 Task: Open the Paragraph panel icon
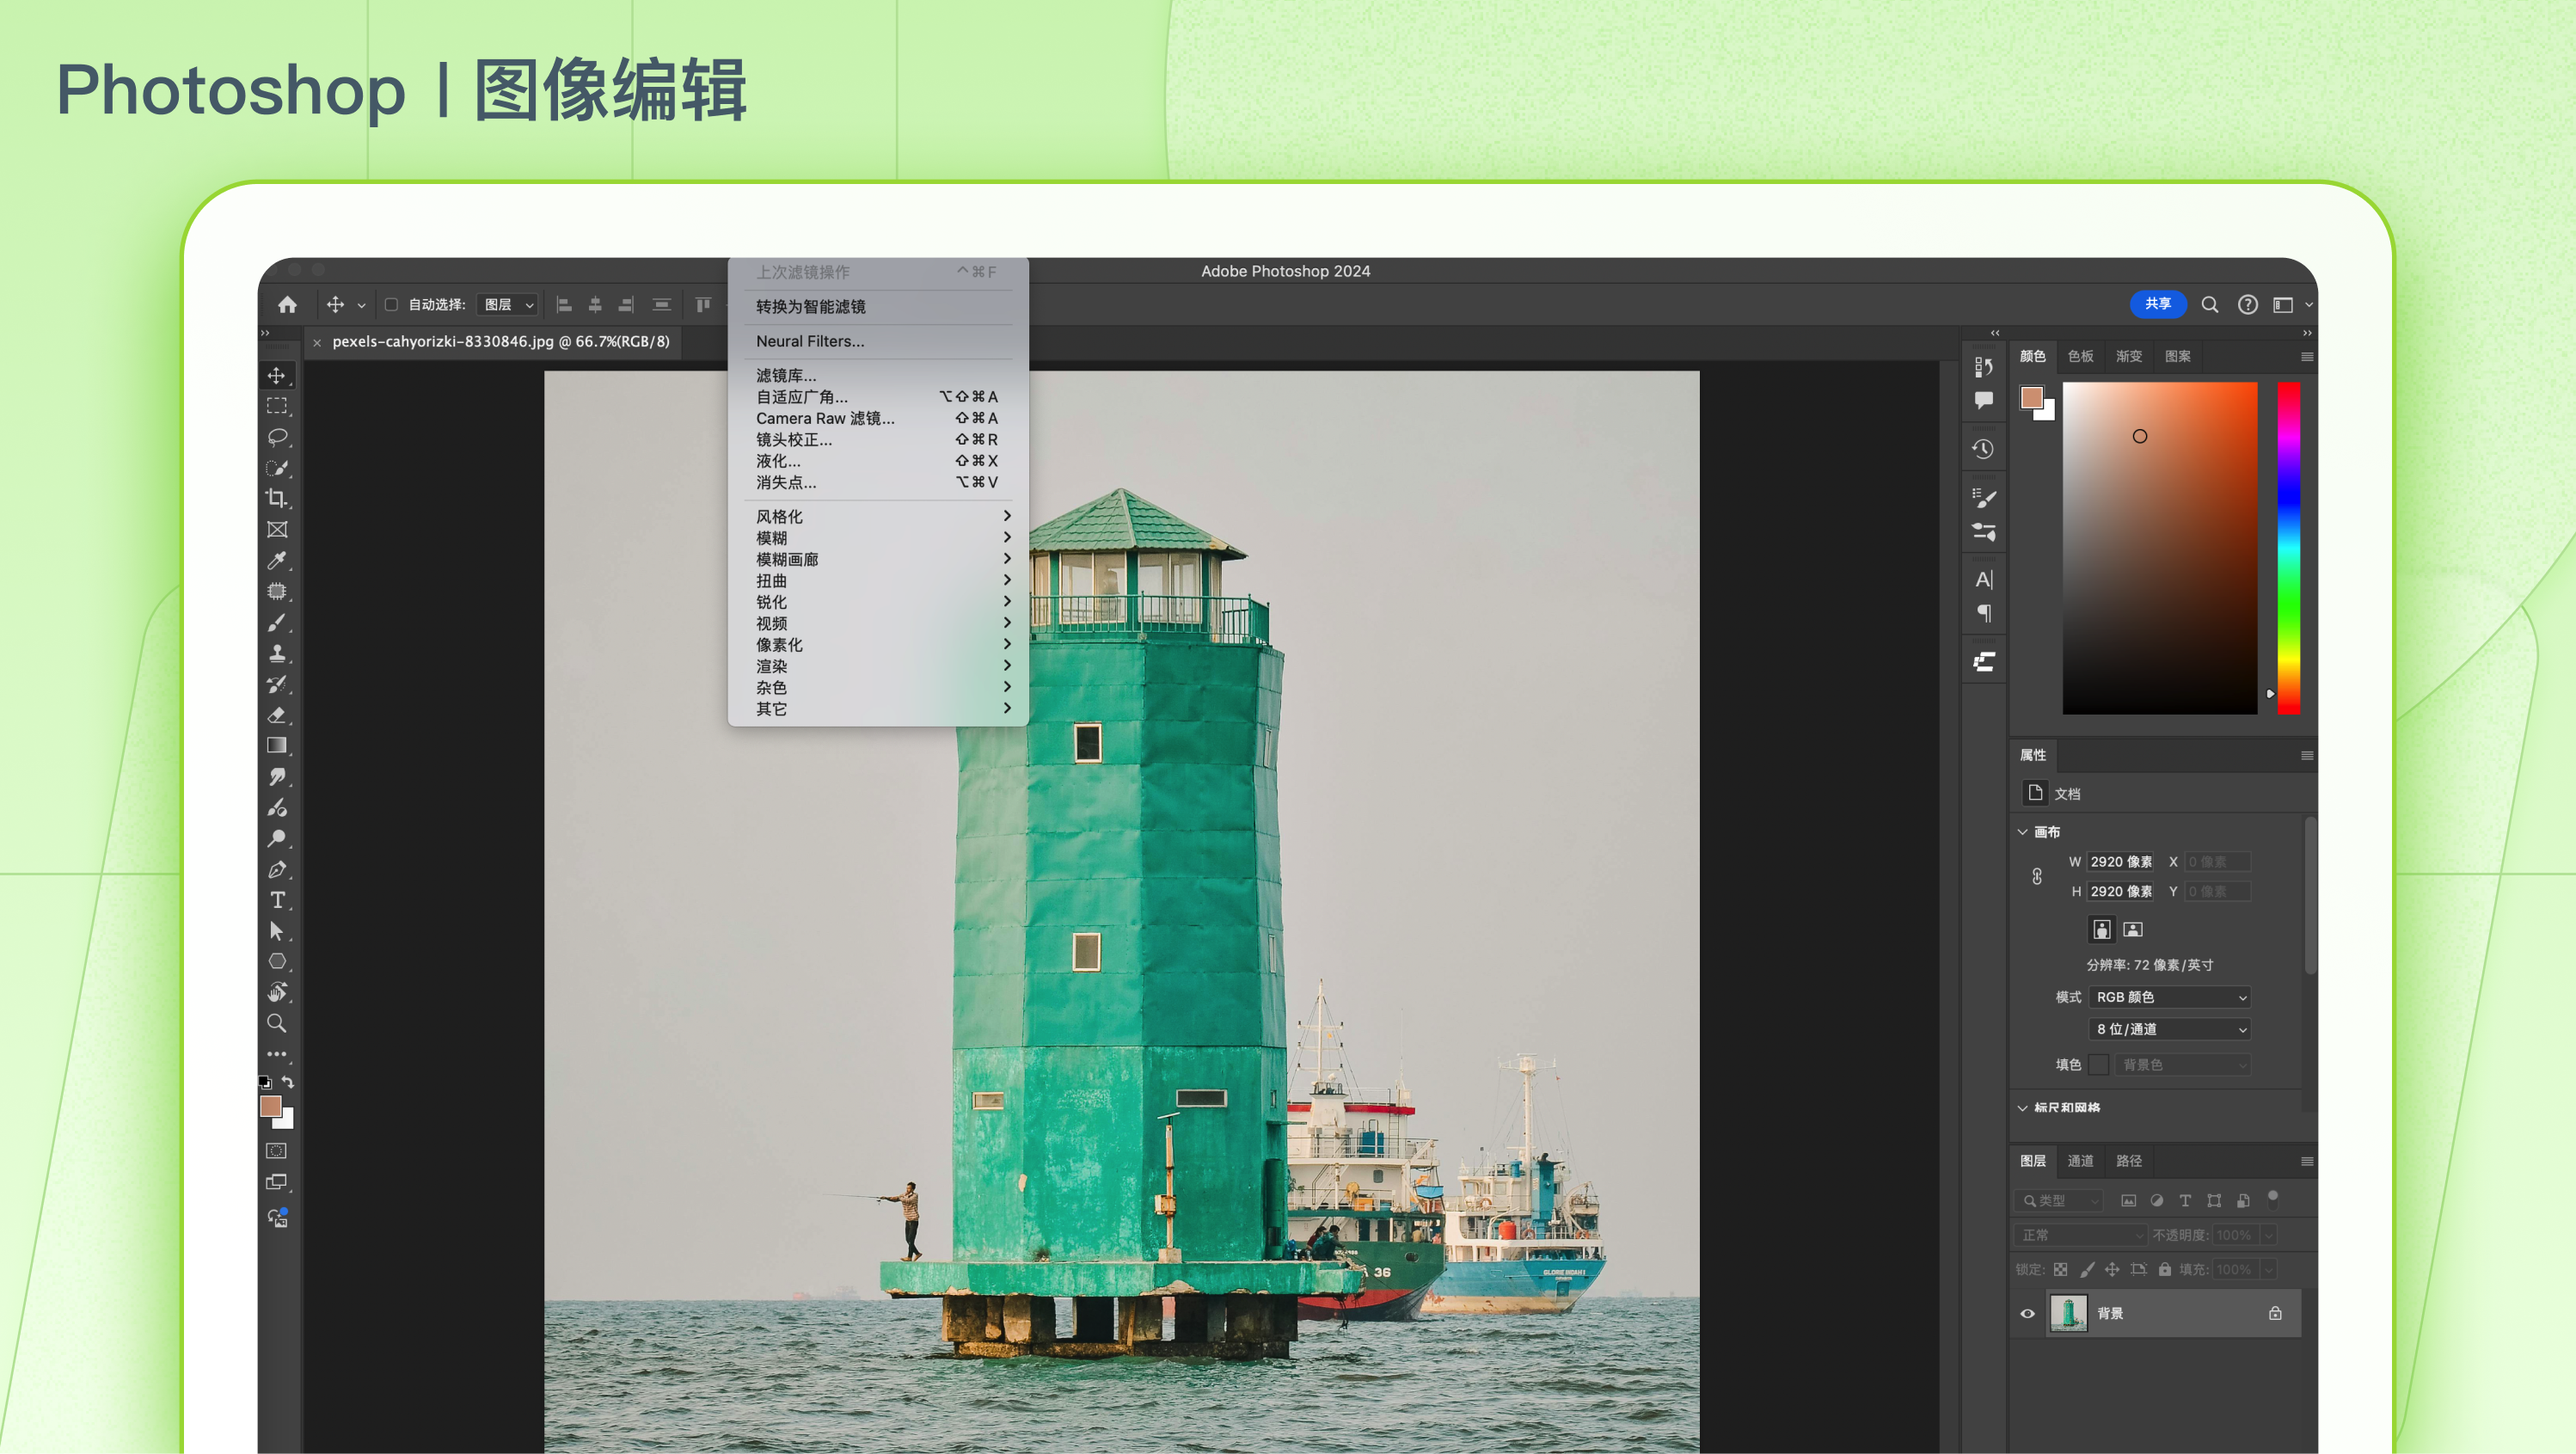coord(1984,613)
